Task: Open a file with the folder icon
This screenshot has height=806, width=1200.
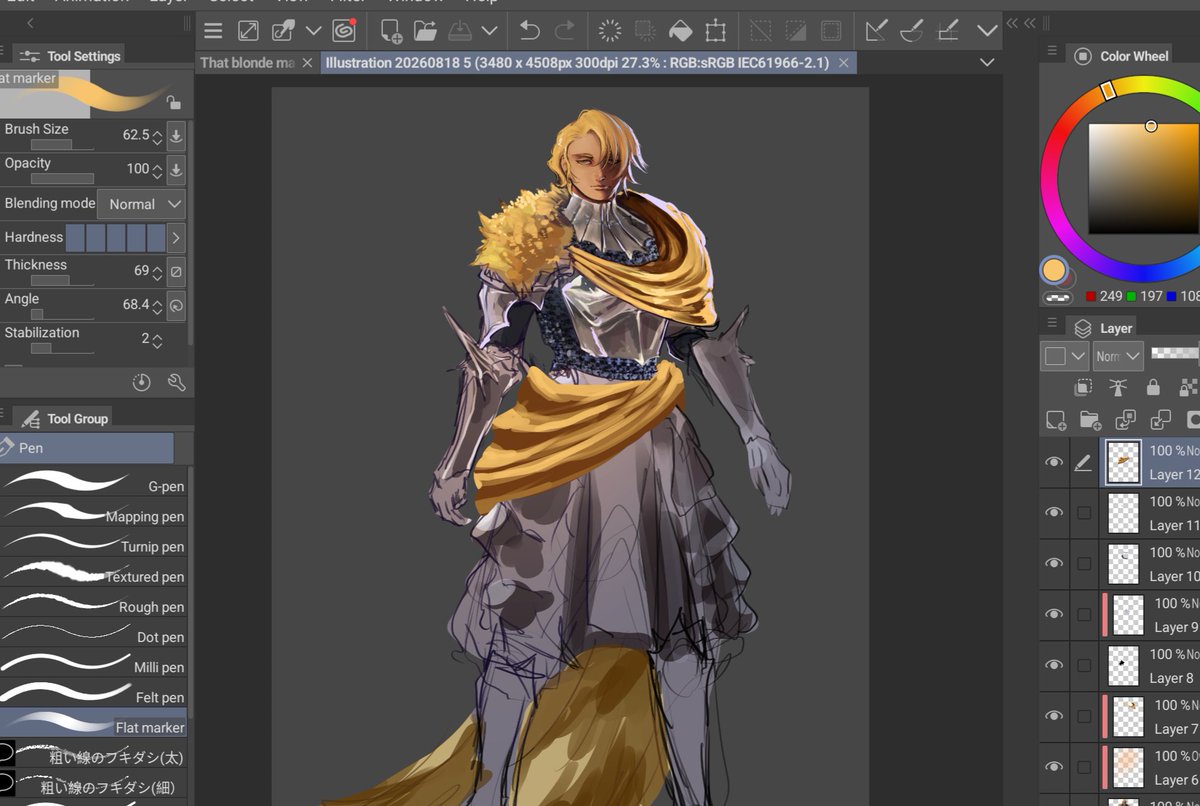Action: tap(426, 31)
